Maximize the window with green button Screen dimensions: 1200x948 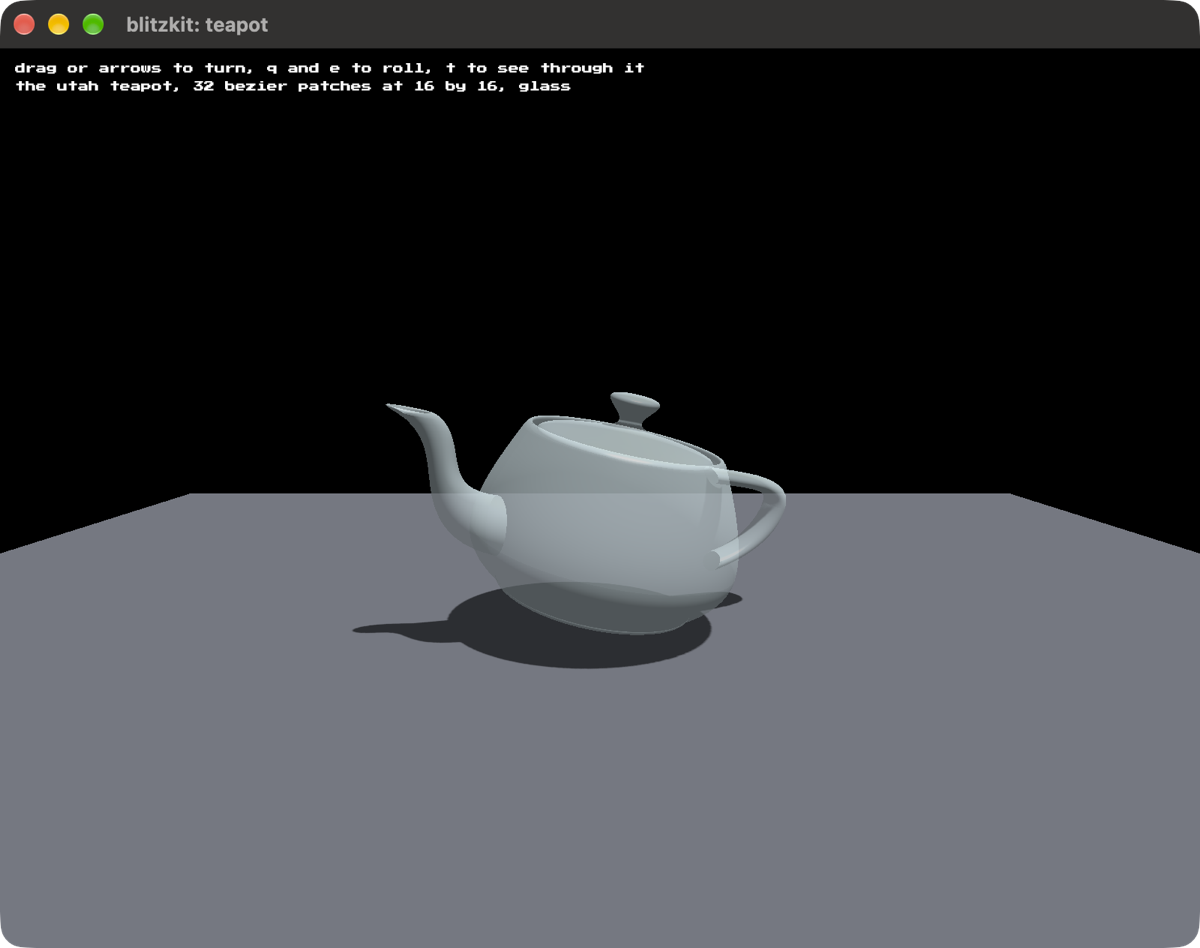[x=93, y=24]
